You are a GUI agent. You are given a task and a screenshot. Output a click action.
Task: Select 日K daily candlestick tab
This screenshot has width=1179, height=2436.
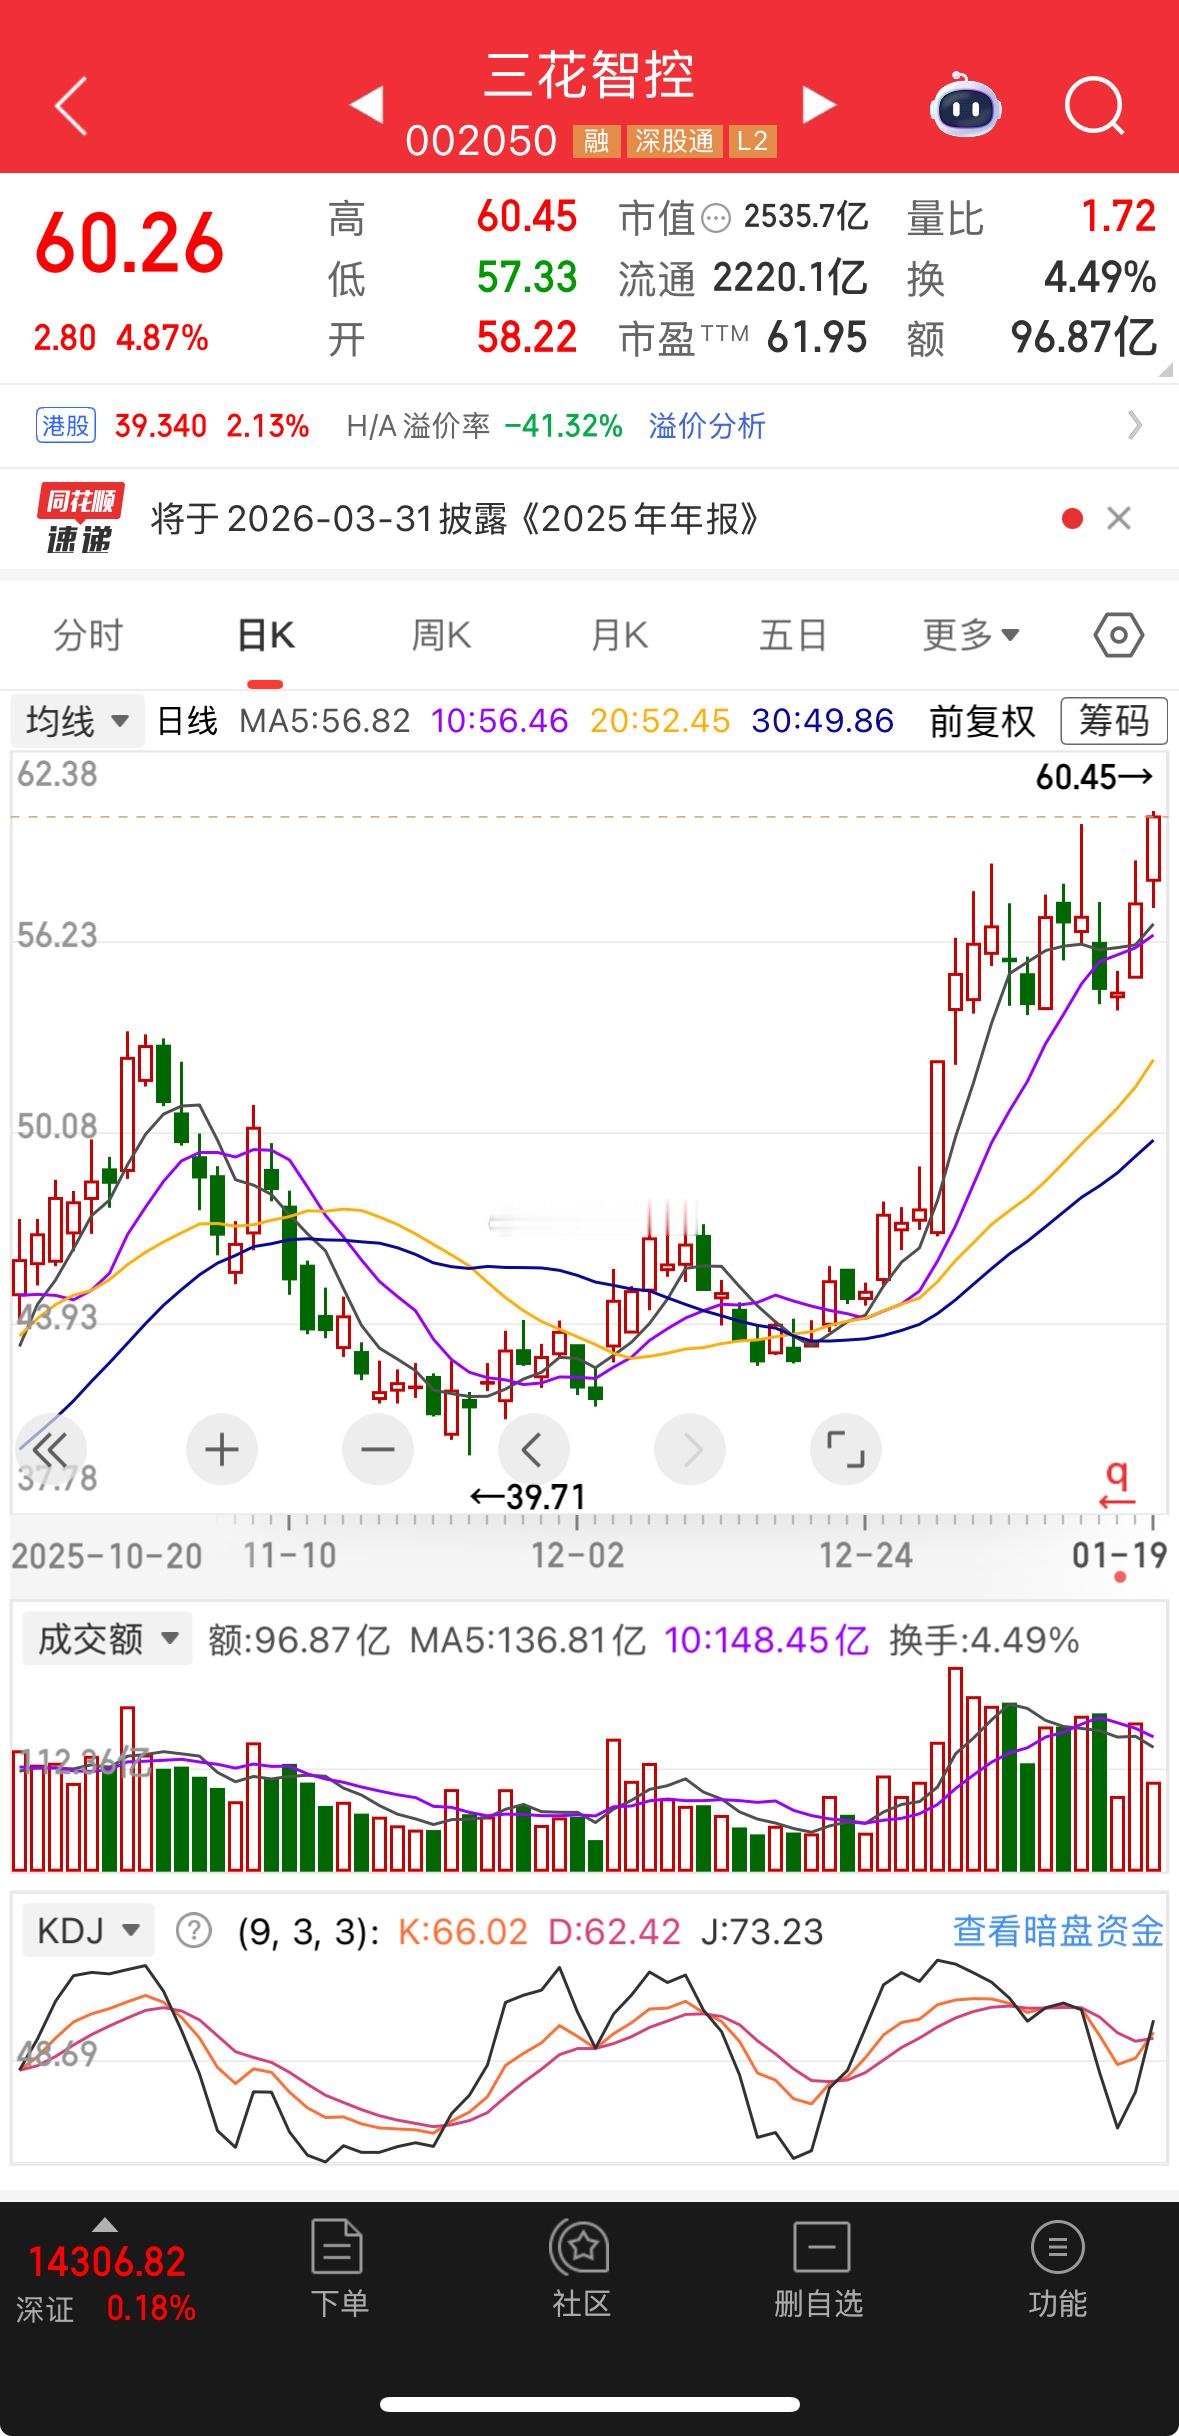tap(266, 635)
